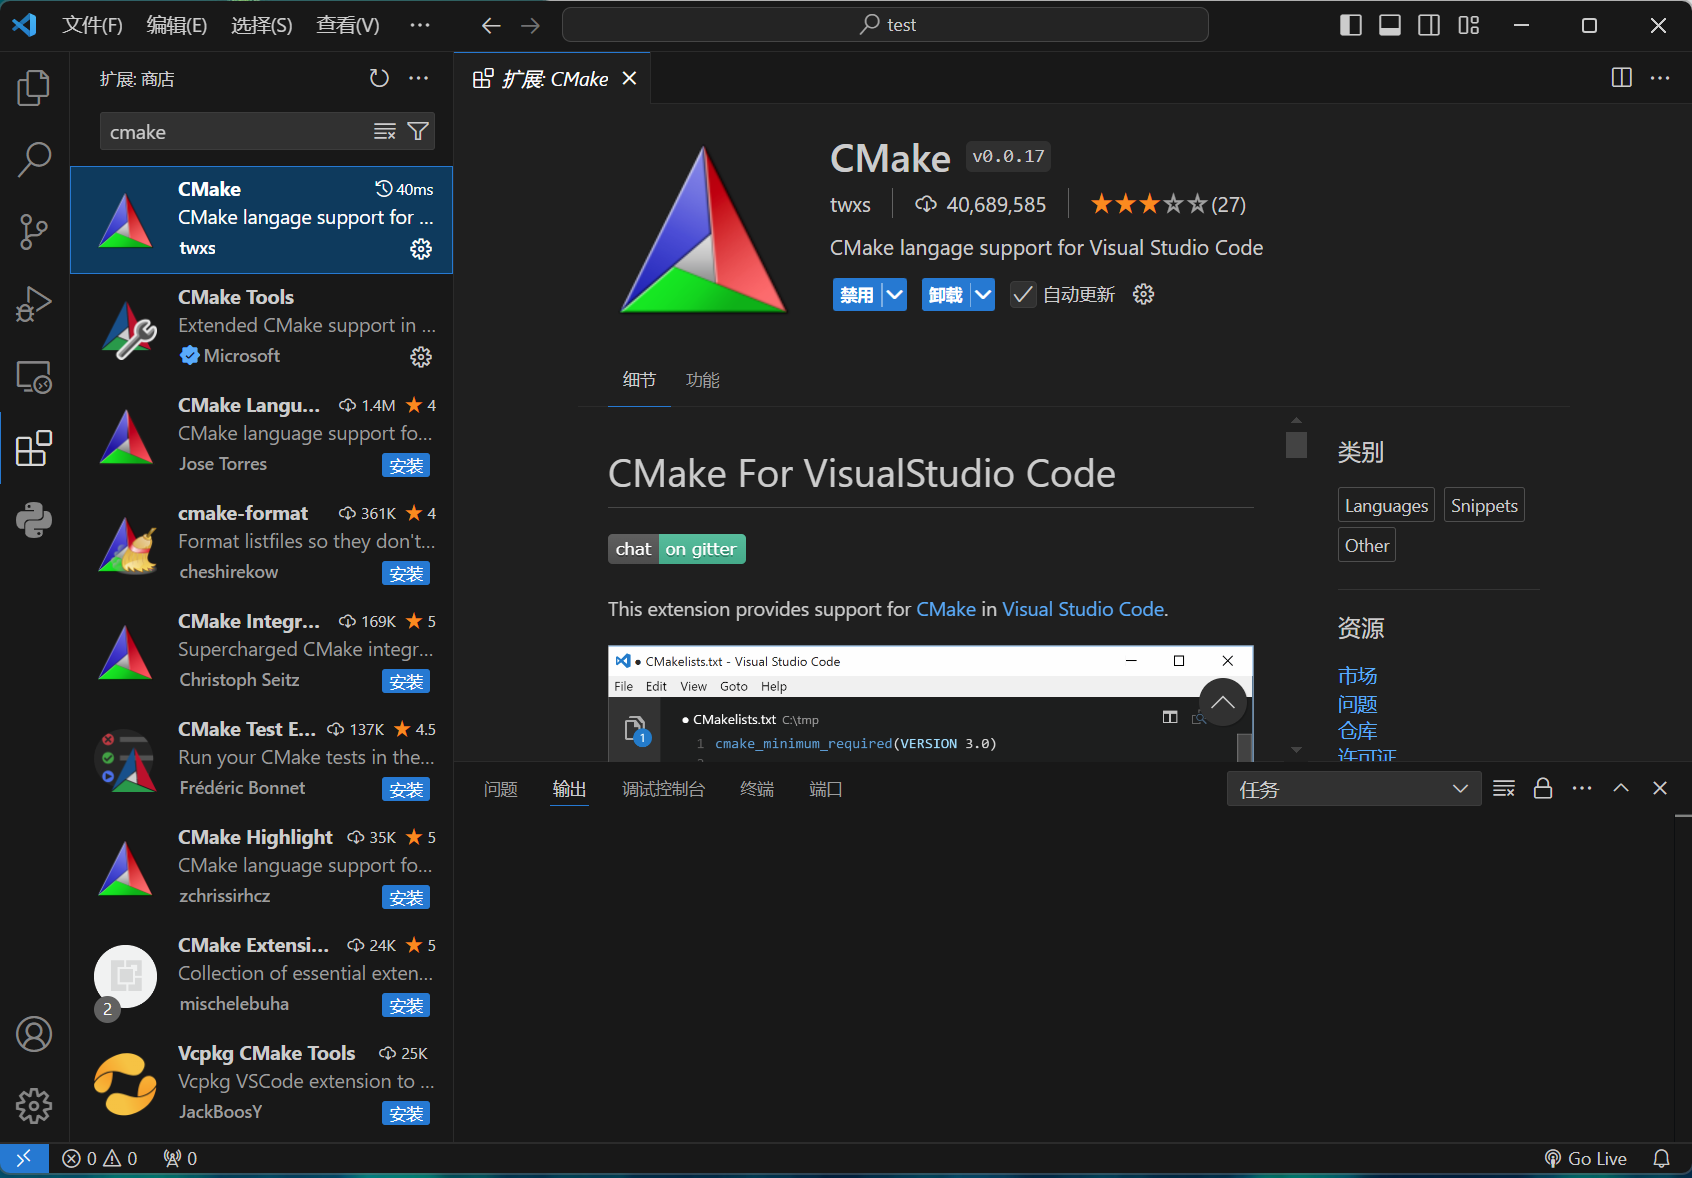Screen dimensions: 1692x1178
Task: Open the CMake link in description
Action: tap(946, 609)
